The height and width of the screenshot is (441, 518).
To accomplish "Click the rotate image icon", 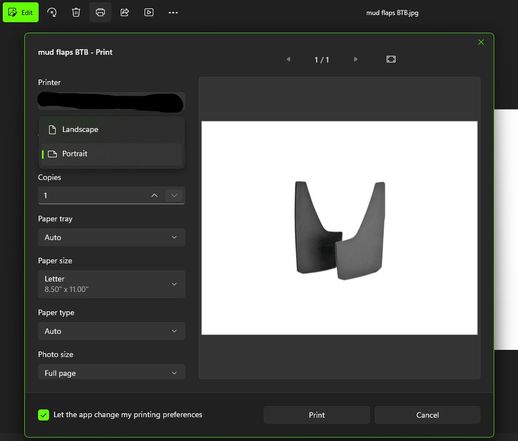I will pos(52,12).
